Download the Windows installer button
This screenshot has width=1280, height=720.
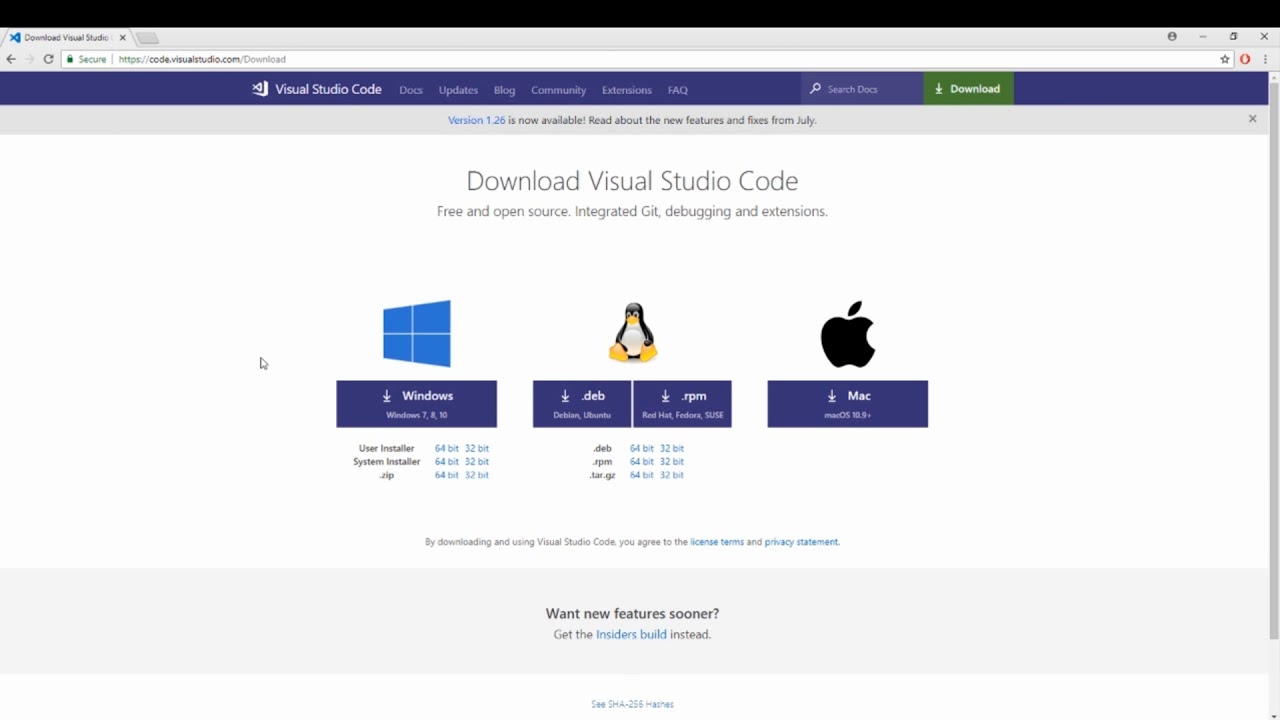[416, 404]
